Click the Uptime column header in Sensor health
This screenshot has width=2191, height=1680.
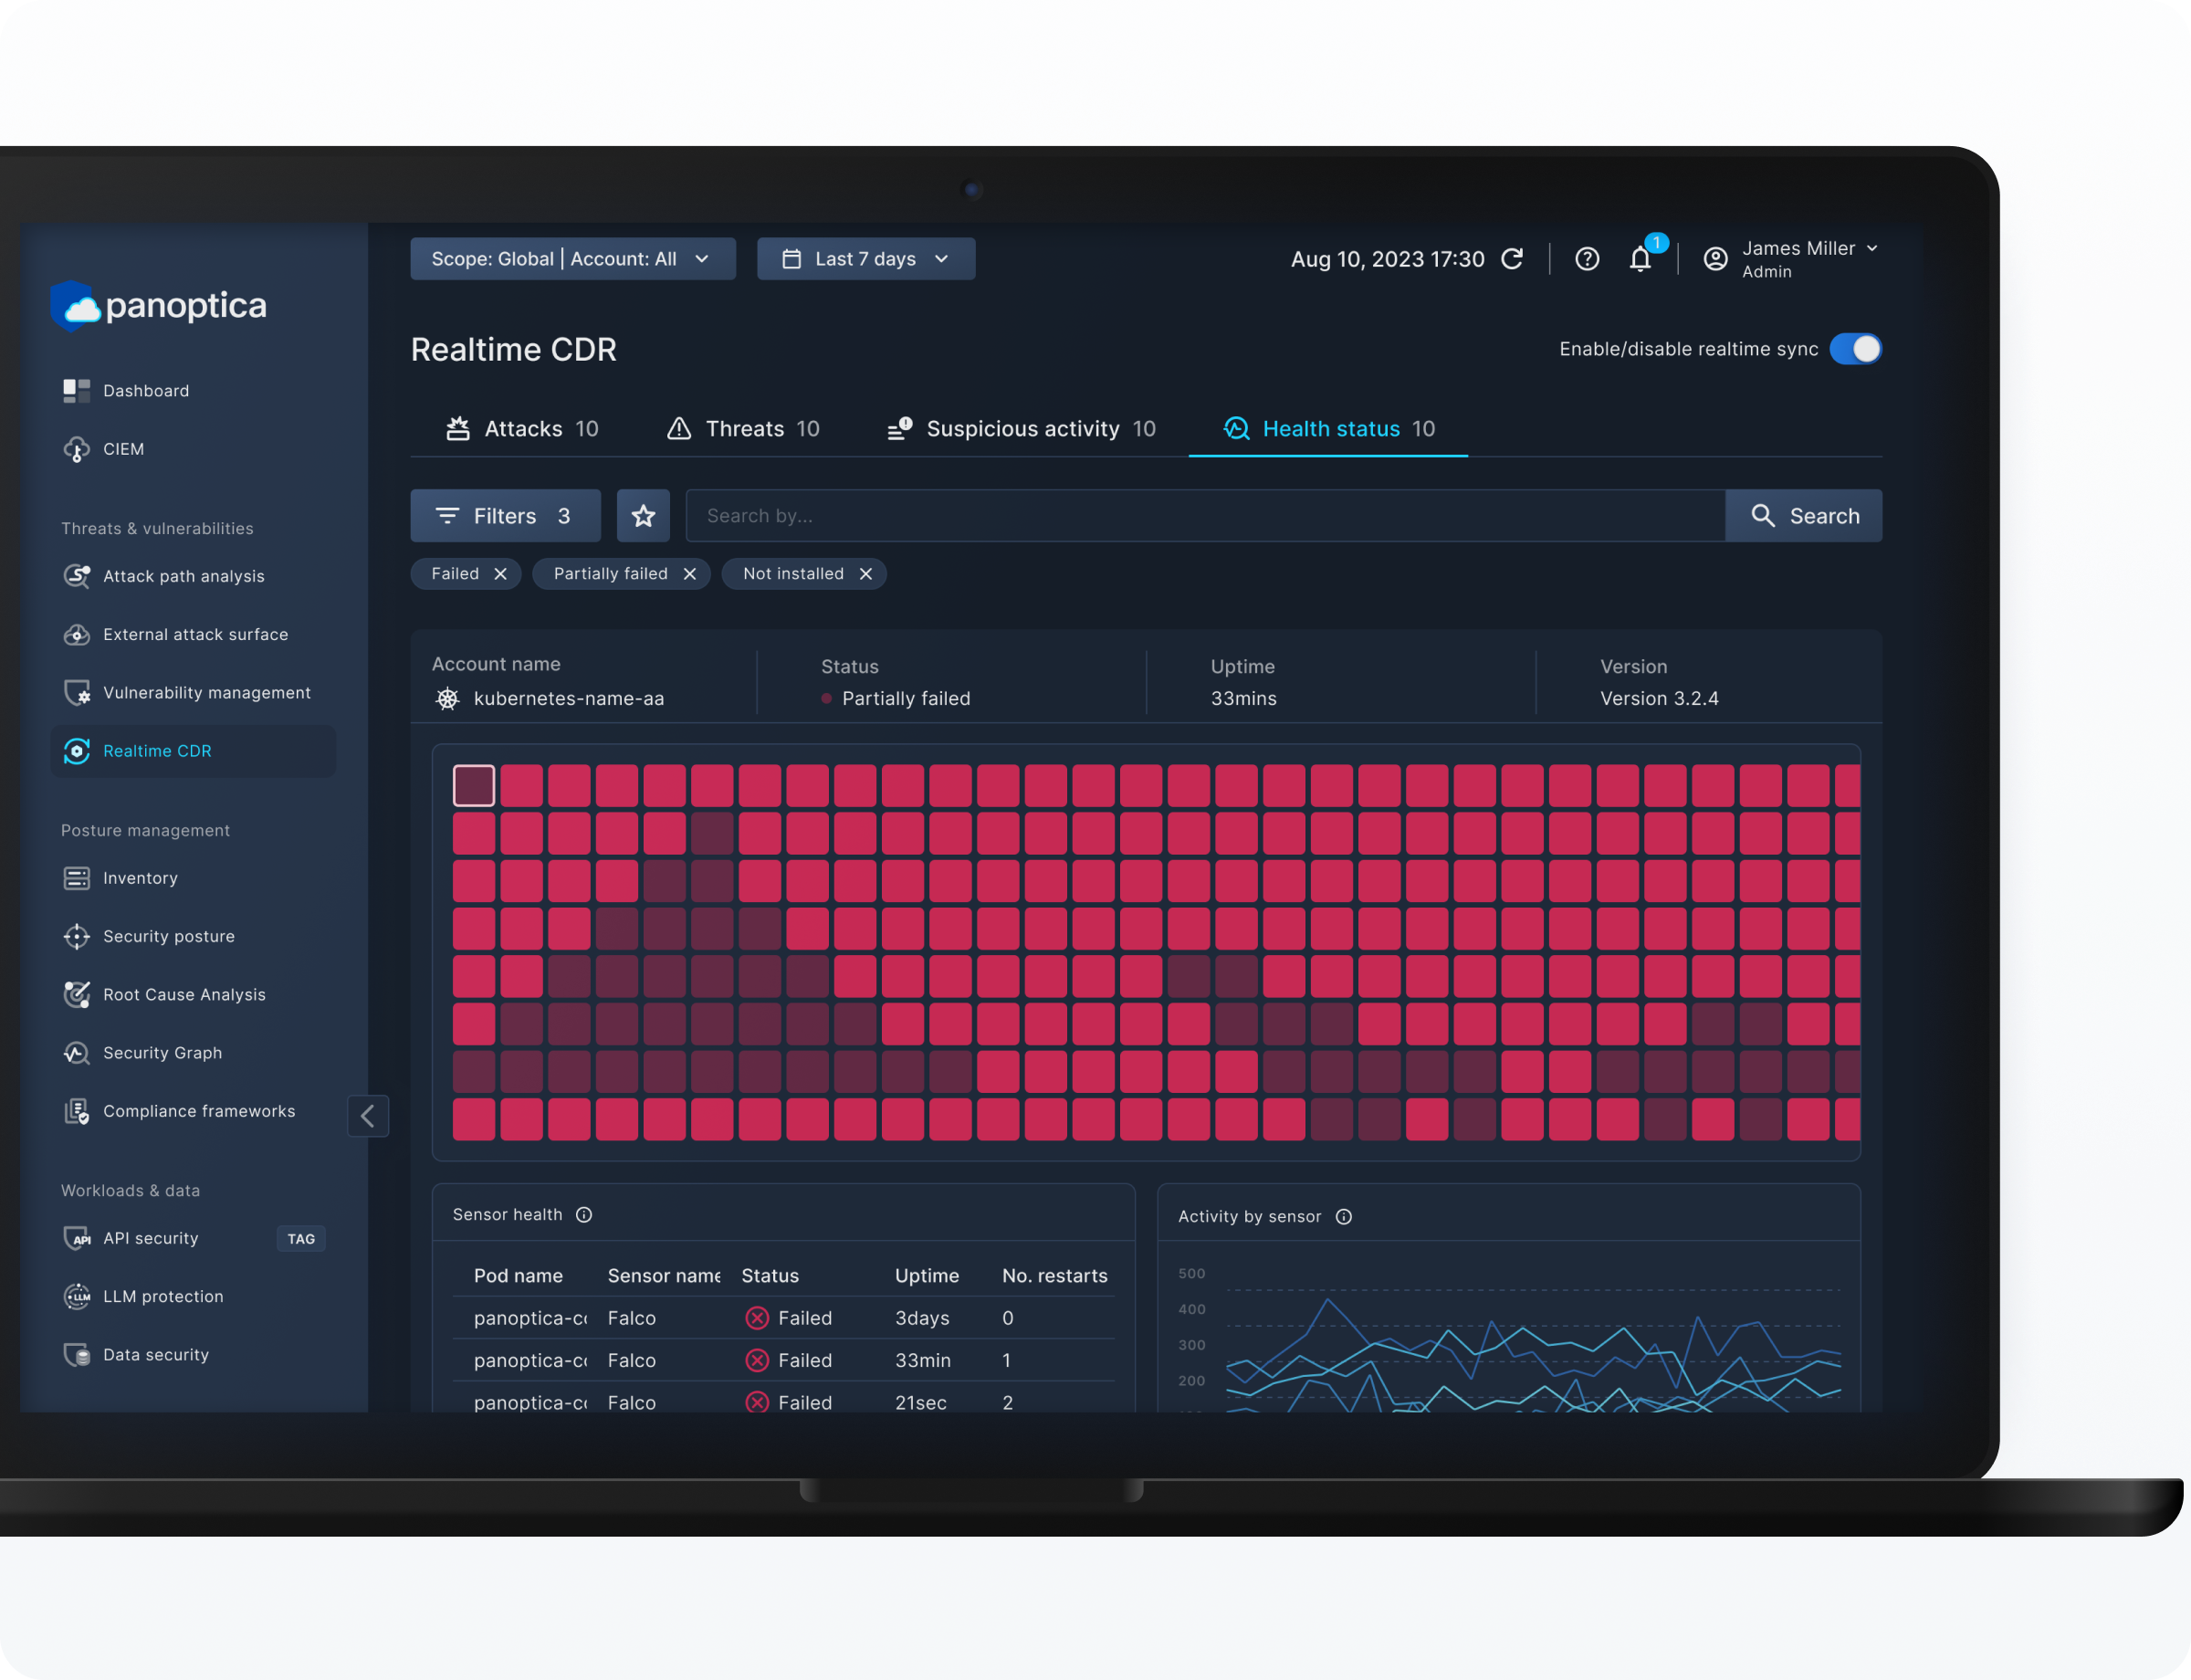pyautogui.click(x=927, y=1276)
